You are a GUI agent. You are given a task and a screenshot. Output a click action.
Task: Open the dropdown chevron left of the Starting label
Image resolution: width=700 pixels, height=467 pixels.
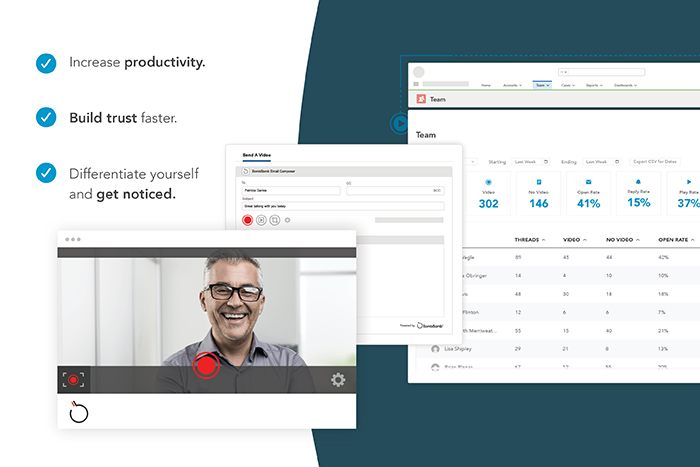pos(473,162)
